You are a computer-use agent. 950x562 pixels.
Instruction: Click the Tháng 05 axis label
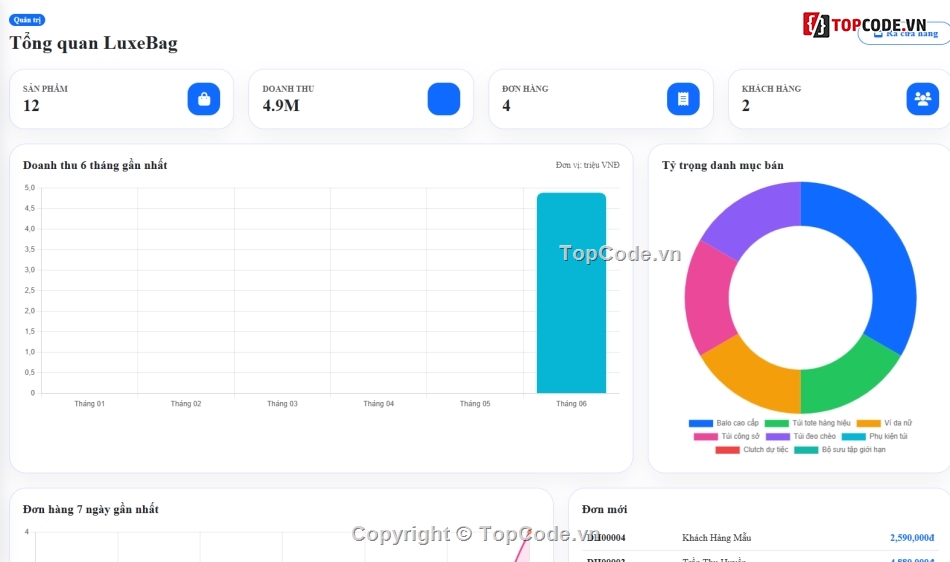475,403
